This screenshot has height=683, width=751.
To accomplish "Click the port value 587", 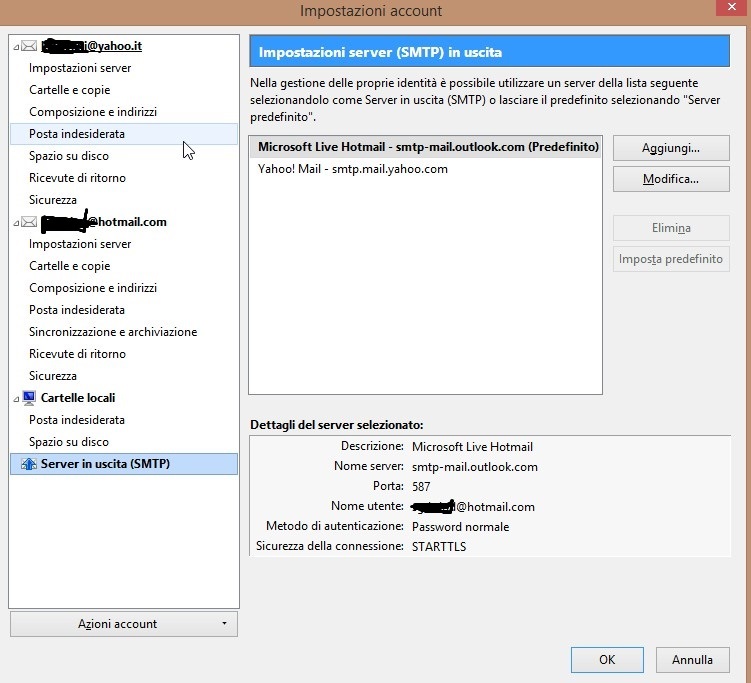I will (421, 487).
